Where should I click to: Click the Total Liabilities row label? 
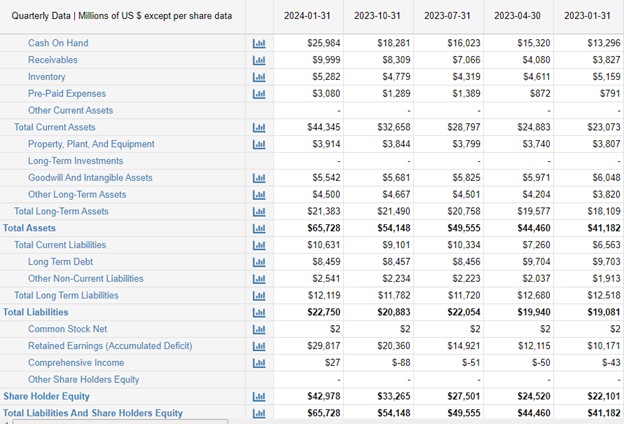(x=35, y=312)
